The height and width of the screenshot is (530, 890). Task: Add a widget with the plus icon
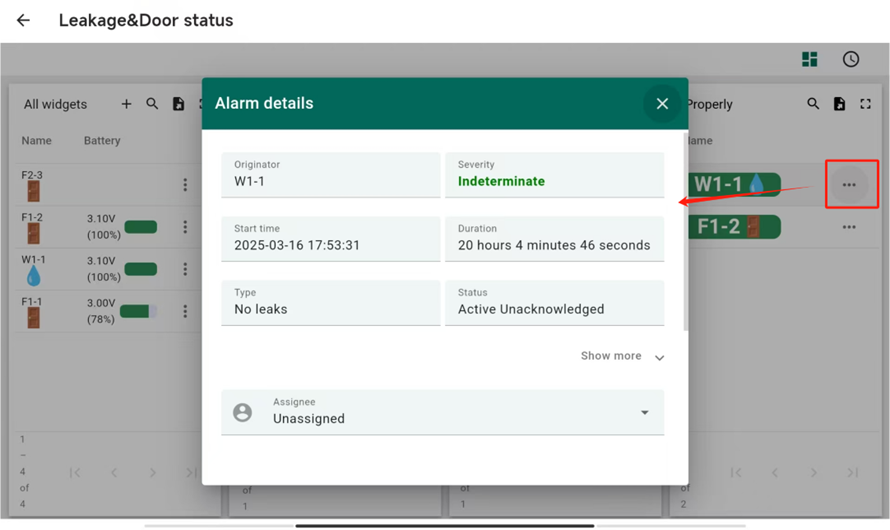[x=126, y=104]
